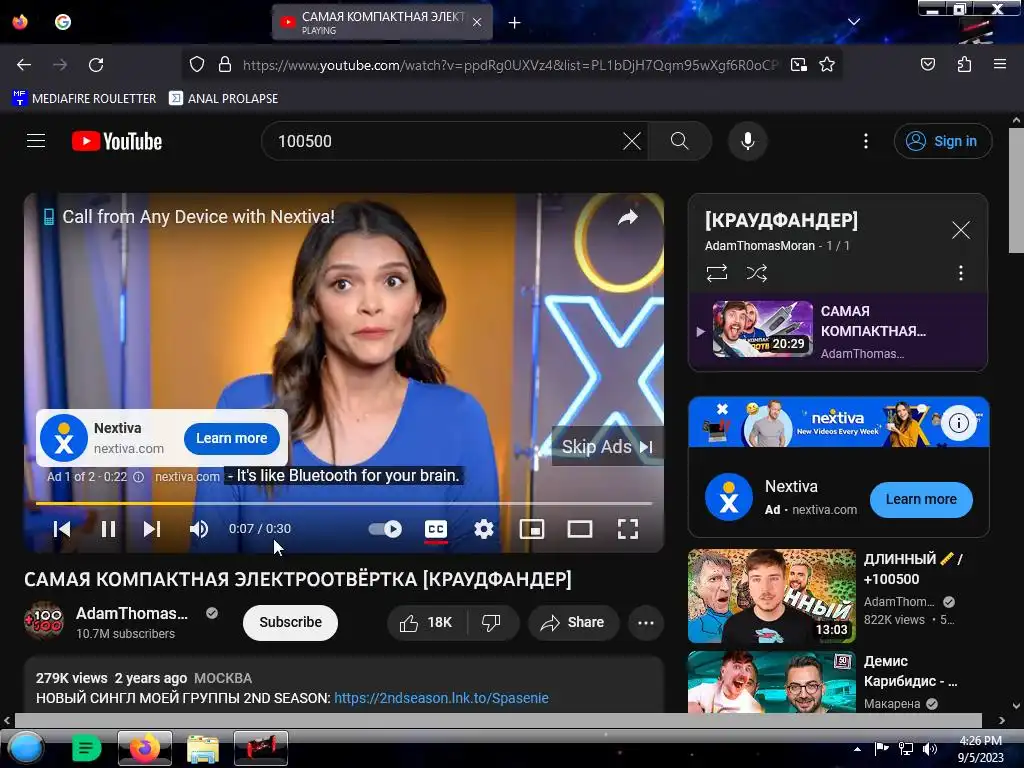Dislike this video
The image size is (1024, 768).
491,622
